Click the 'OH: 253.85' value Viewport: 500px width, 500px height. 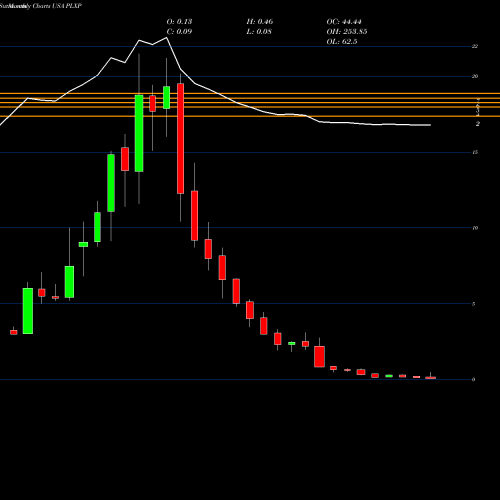click(347, 32)
